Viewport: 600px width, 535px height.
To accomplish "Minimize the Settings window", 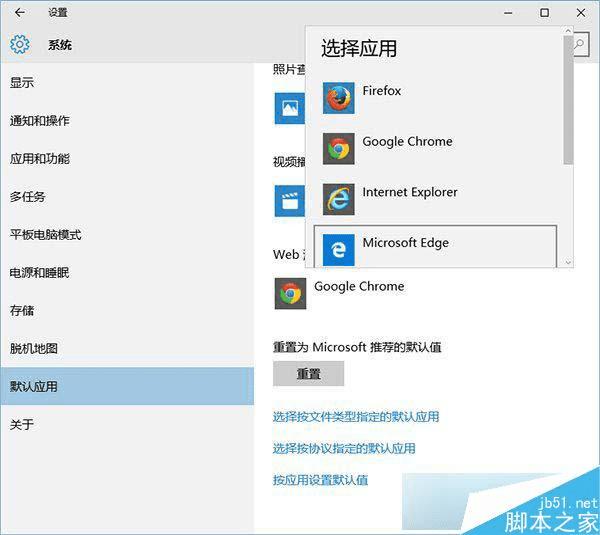I will (508, 13).
